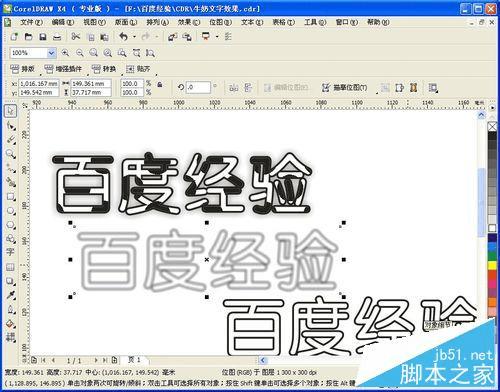Import file icon in standard toolbar
The width and height of the screenshot is (500, 392).
point(172,37)
